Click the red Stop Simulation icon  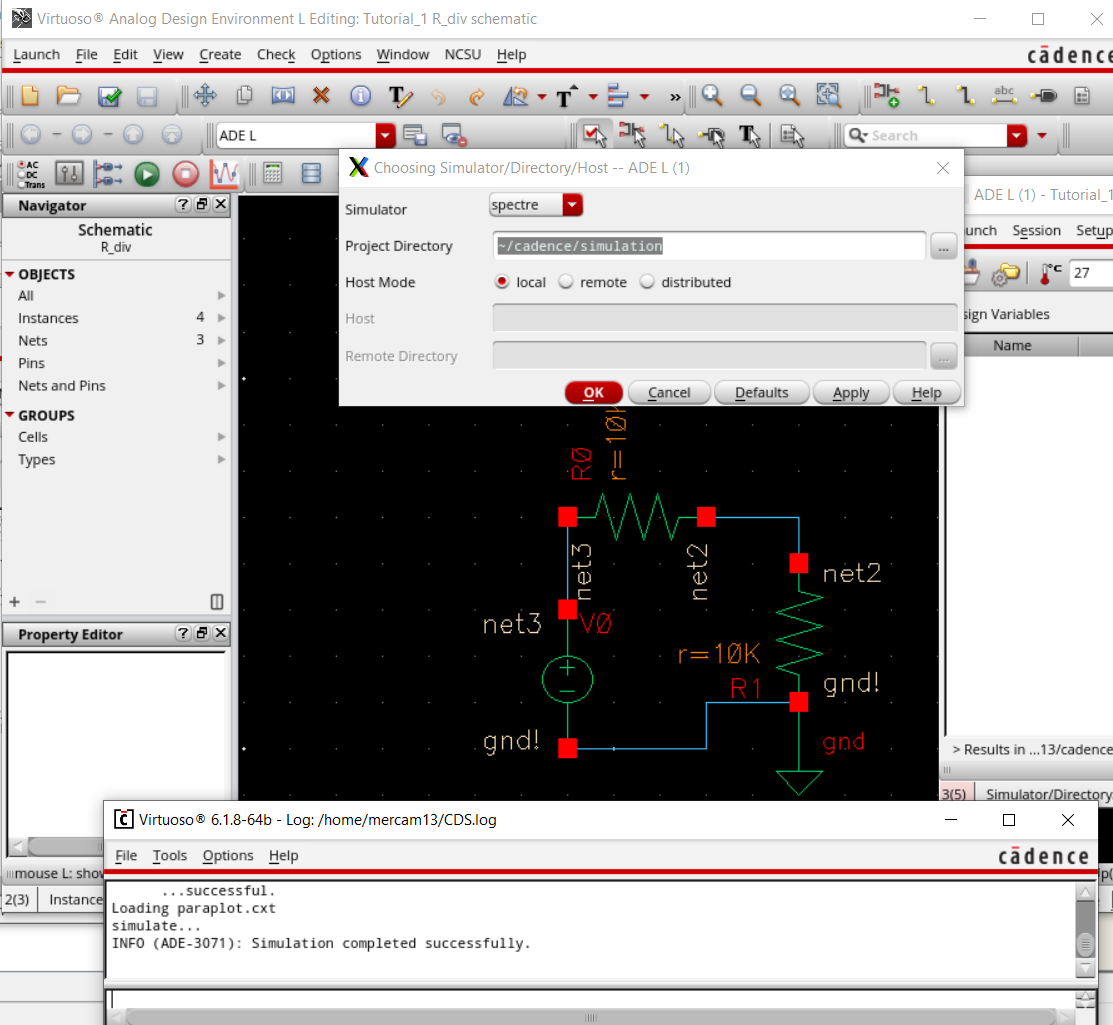tap(186, 174)
